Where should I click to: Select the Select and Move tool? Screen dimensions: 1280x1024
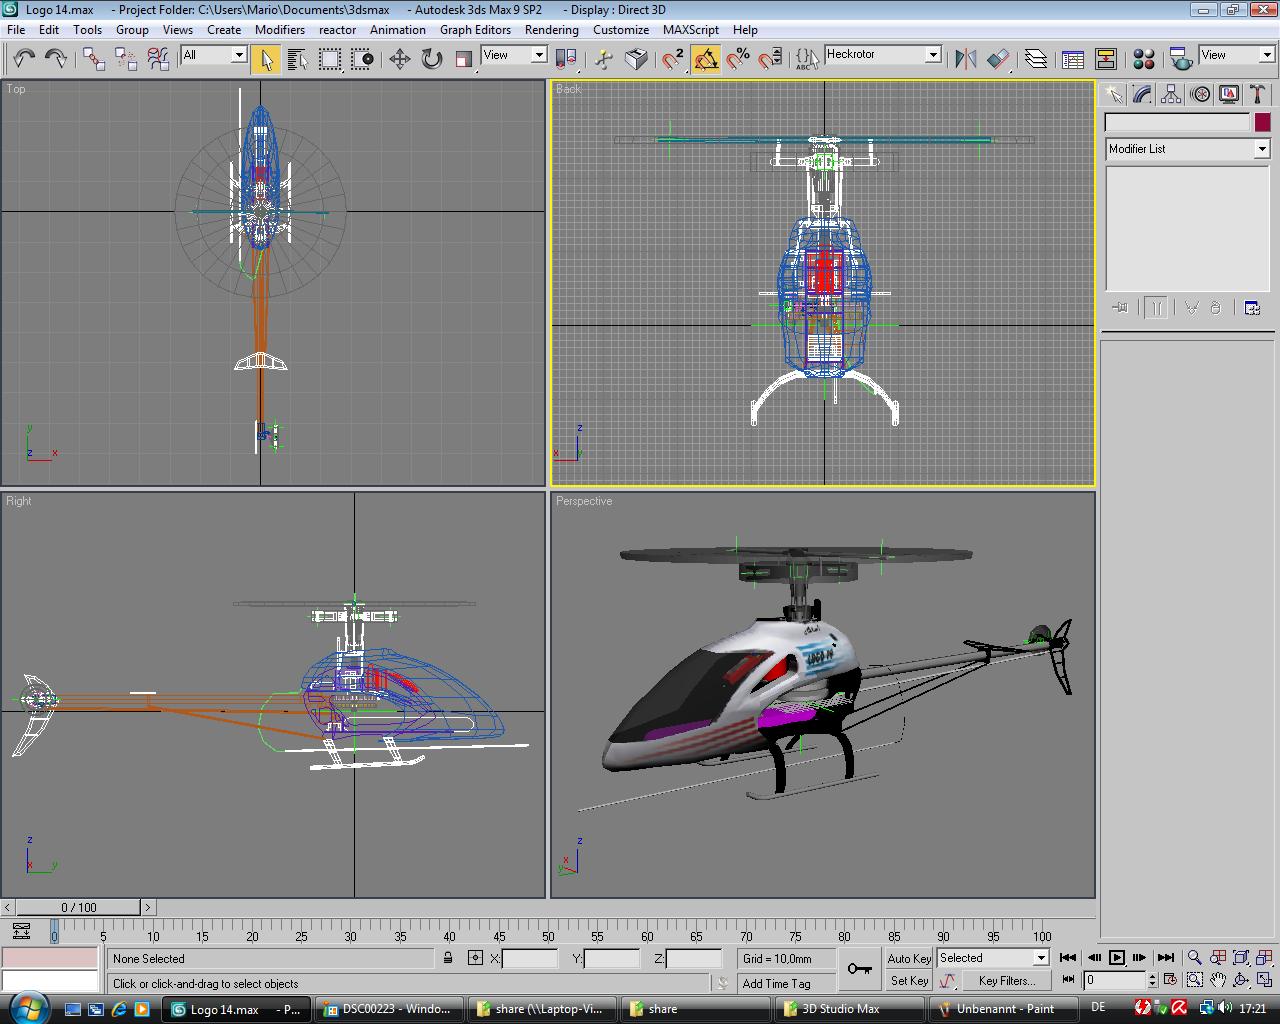pos(399,59)
